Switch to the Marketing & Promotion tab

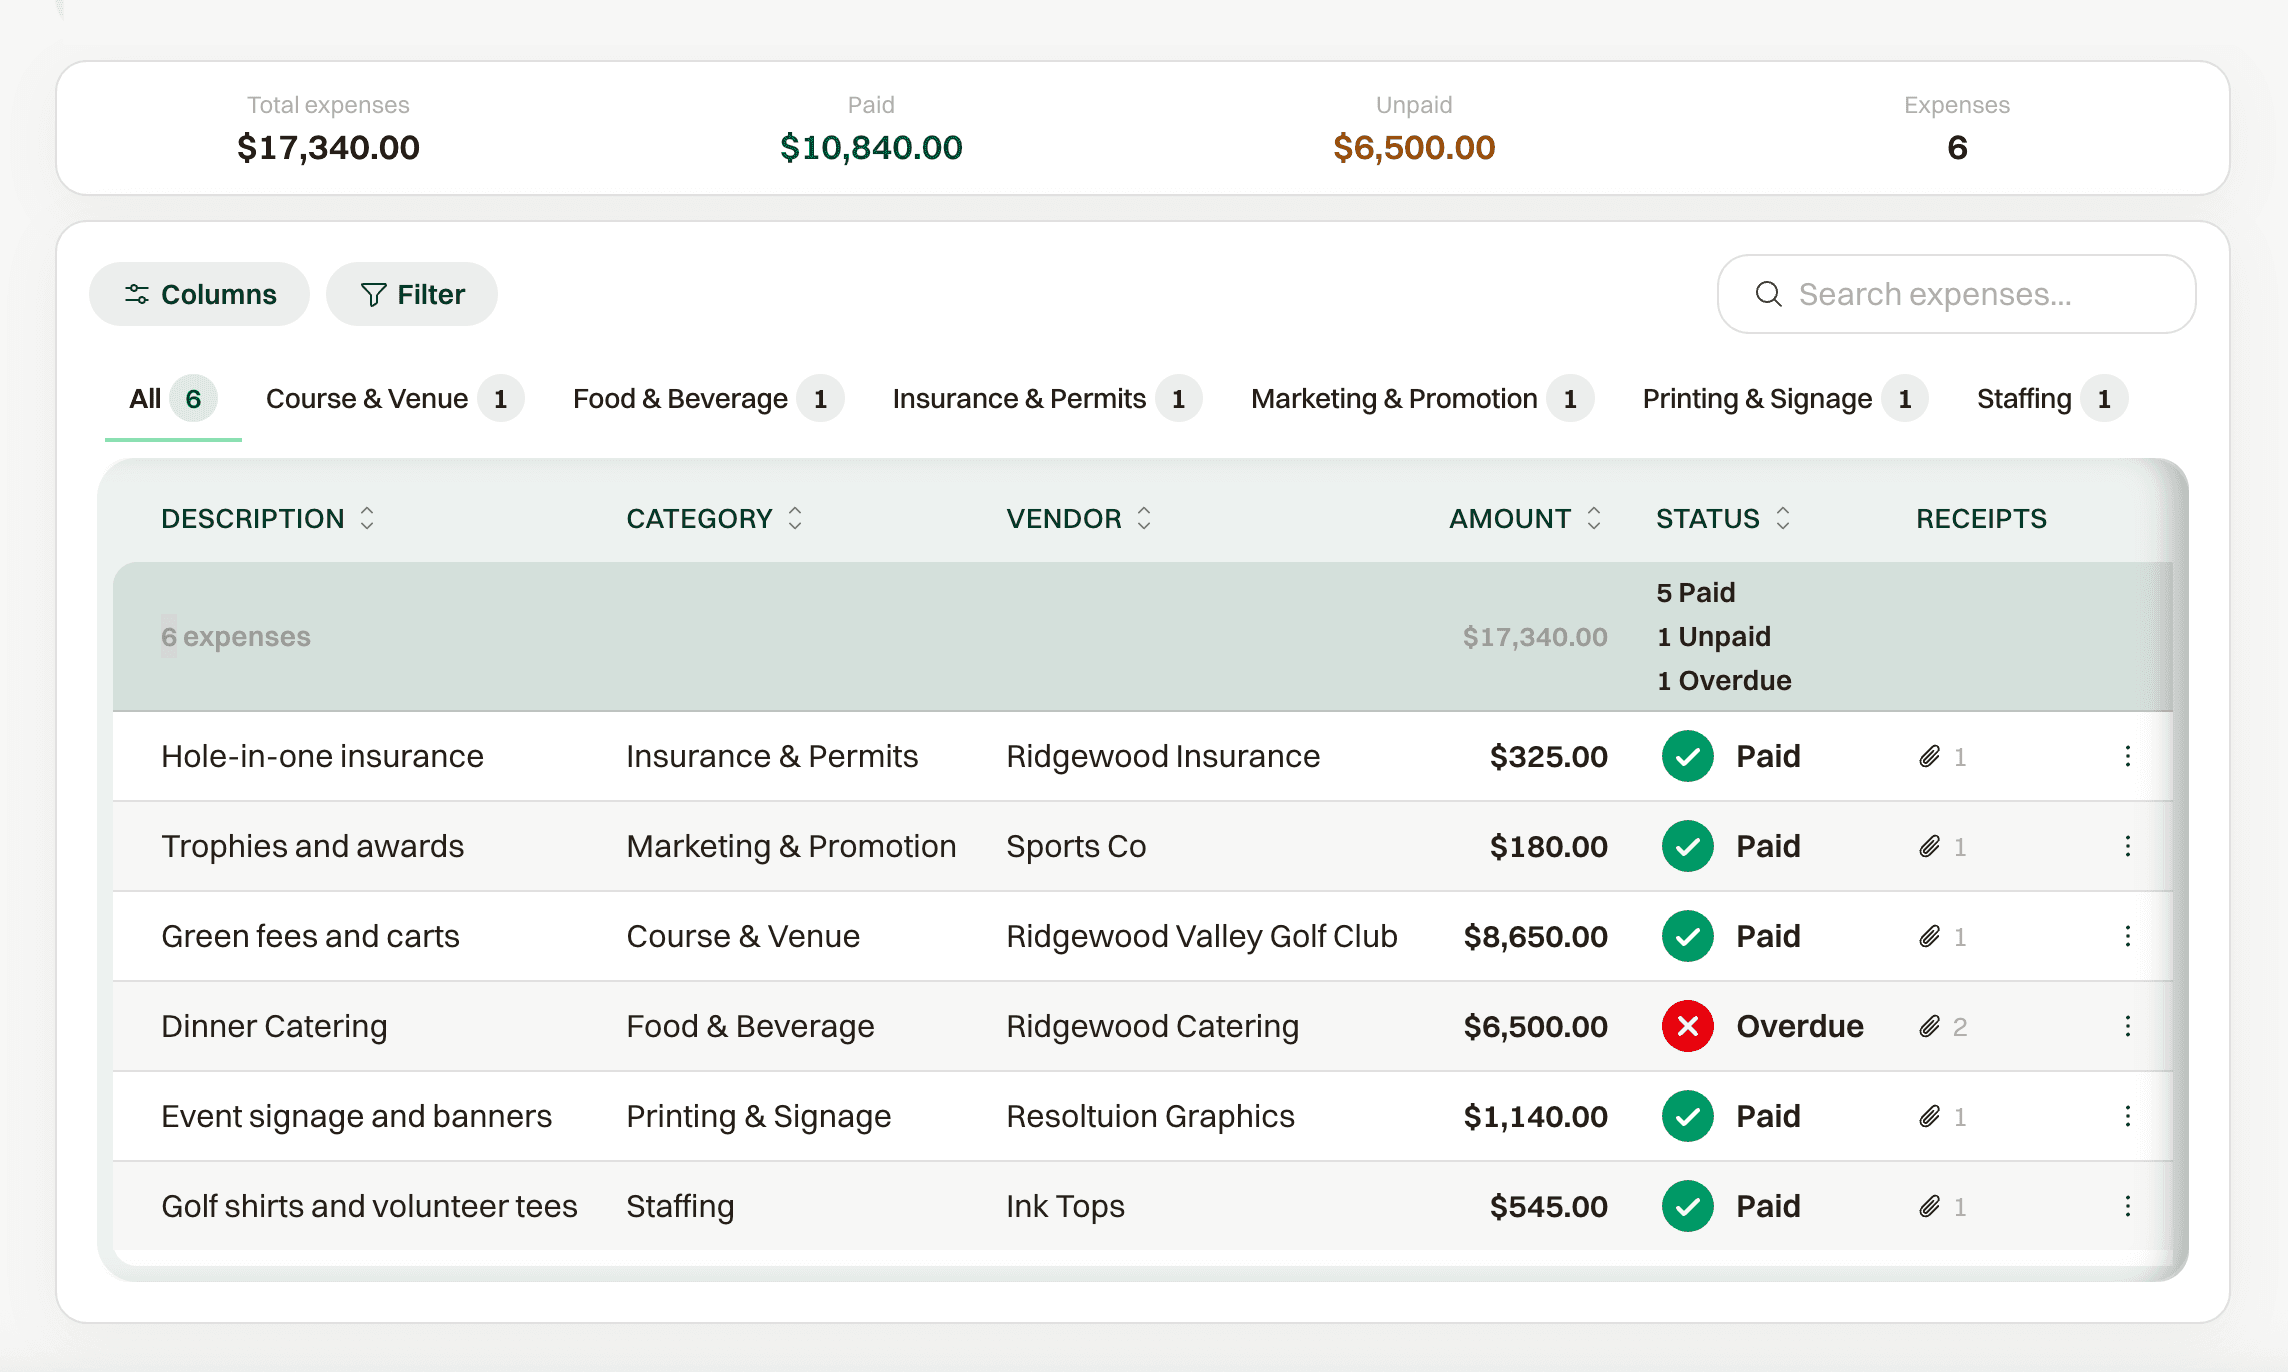pyautogui.click(x=1422, y=399)
